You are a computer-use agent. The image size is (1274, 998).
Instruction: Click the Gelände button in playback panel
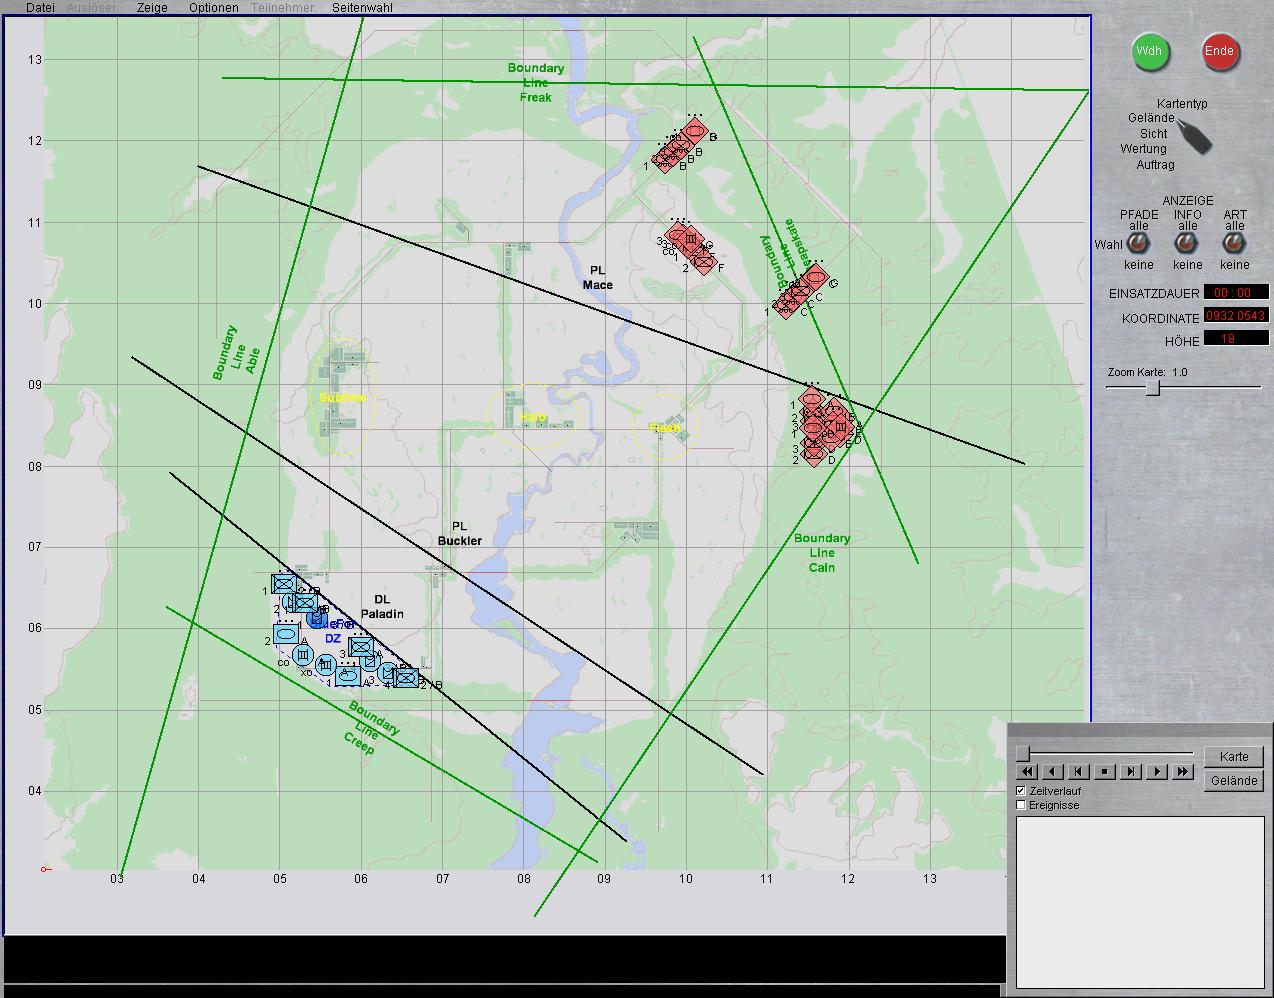tap(1234, 781)
